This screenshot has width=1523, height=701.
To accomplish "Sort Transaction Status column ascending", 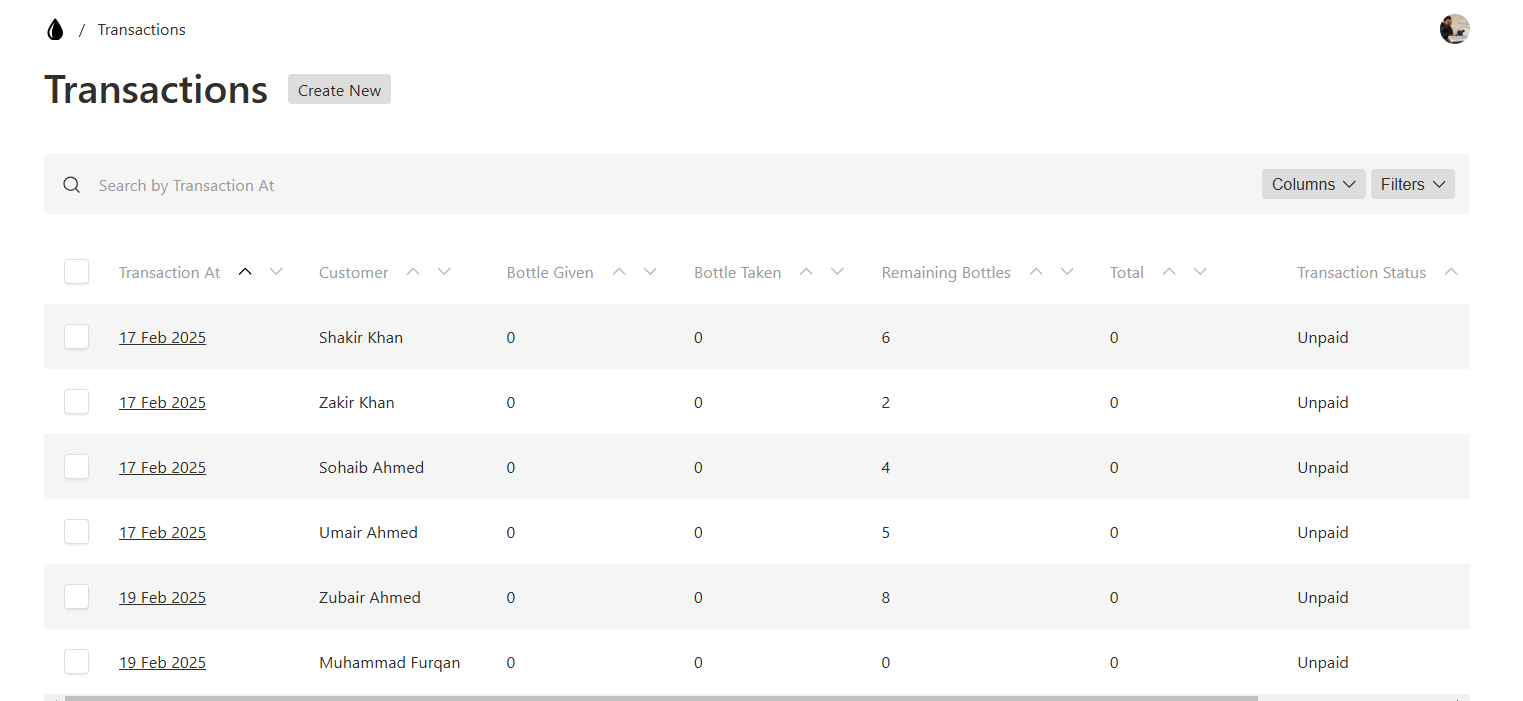I will (x=1451, y=272).
